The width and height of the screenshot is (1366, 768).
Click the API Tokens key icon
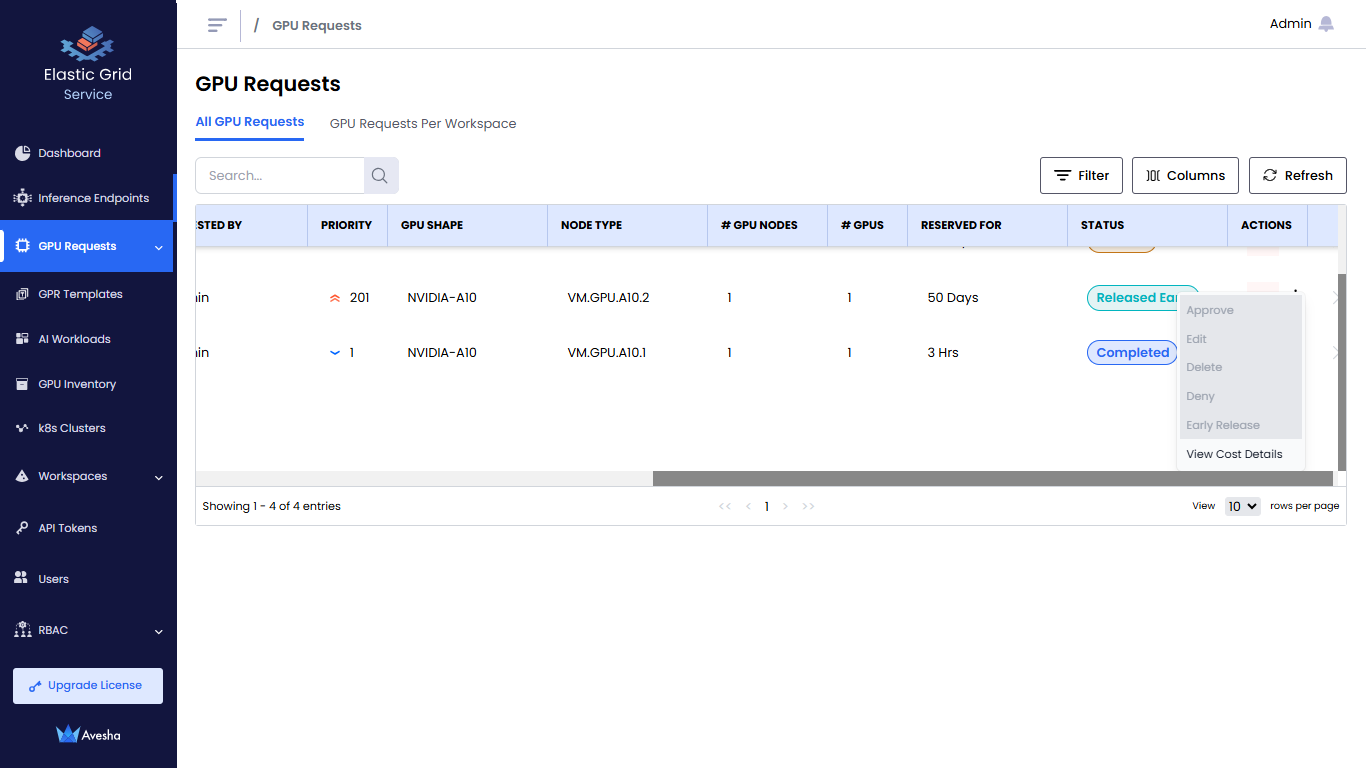click(22, 528)
